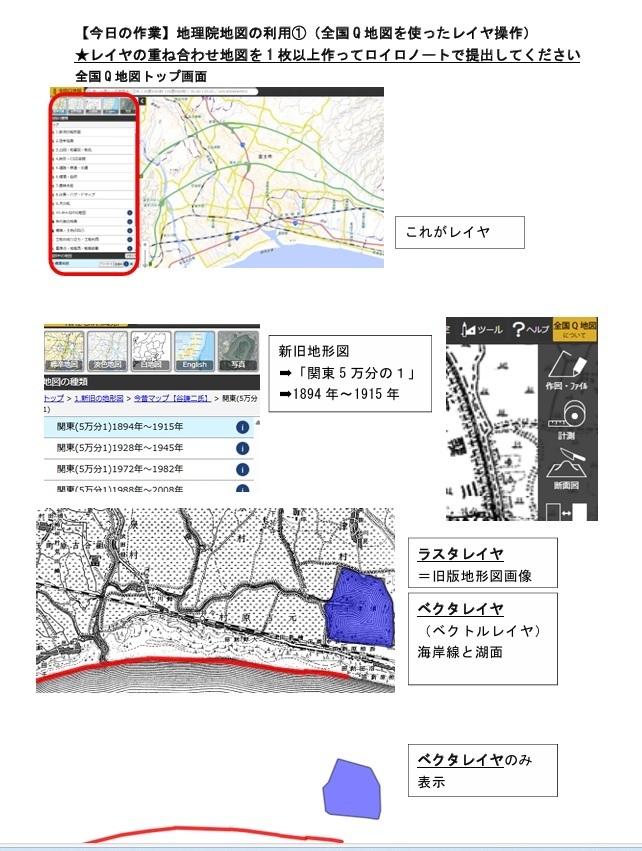Open the ヘルプ menu
The height and width of the screenshot is (851, 642).
point(530,330)
